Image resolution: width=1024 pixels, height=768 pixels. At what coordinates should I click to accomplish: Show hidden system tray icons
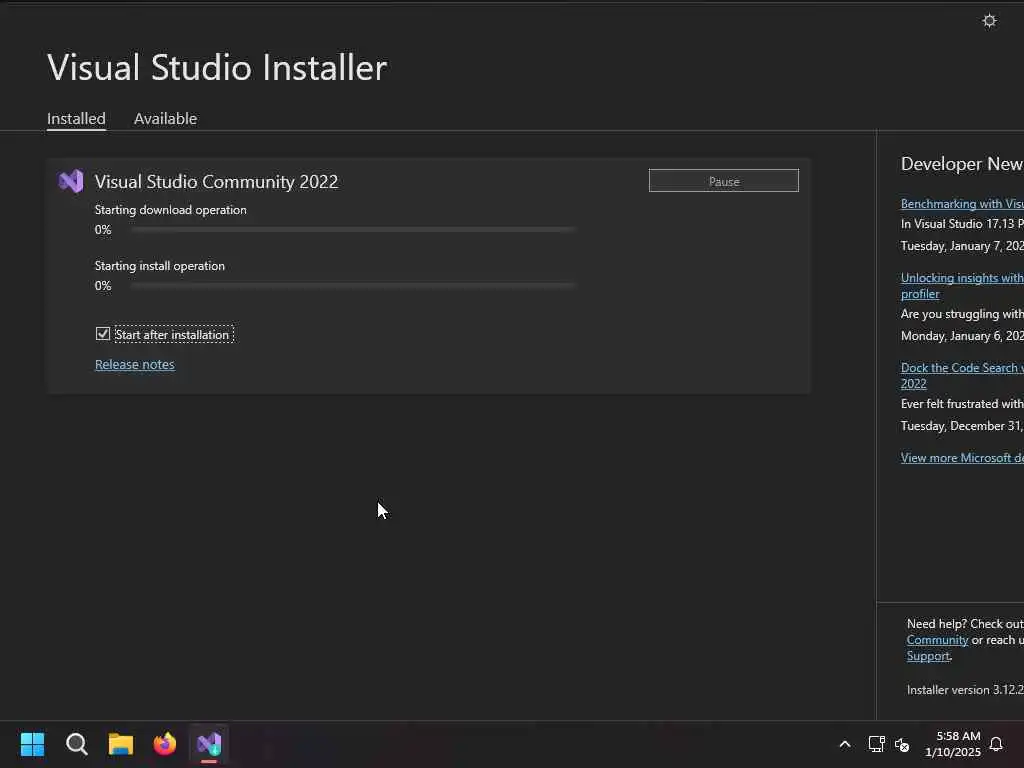844,744
